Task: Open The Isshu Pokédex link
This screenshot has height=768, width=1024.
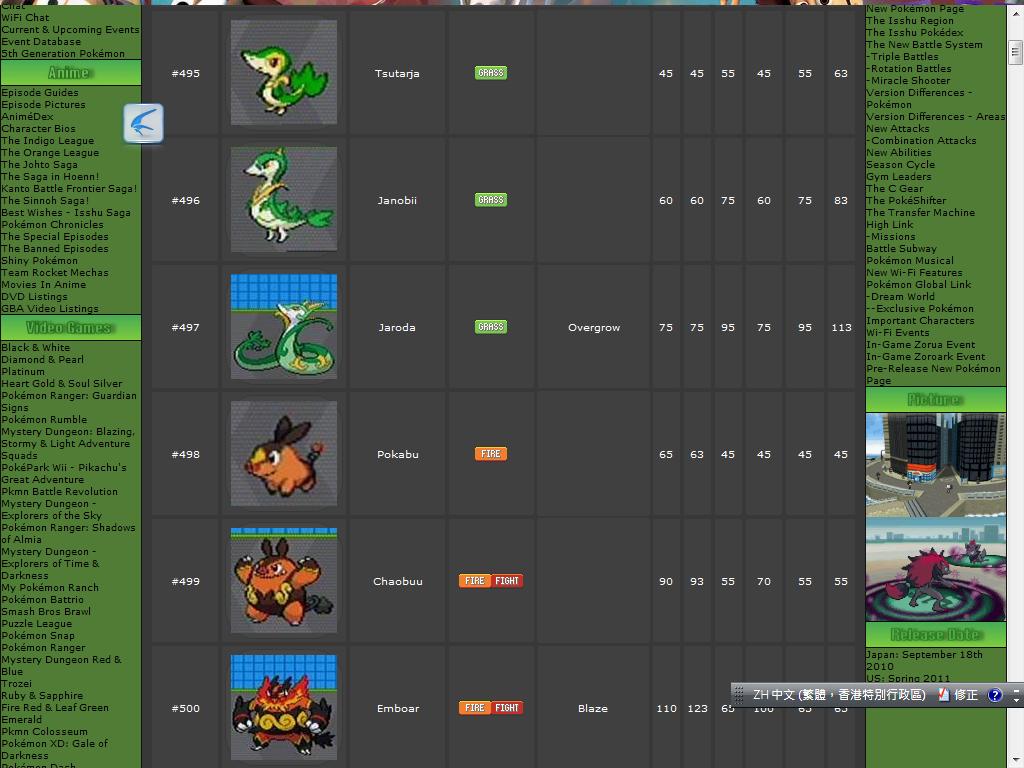Action: click(x=914, y=33)
